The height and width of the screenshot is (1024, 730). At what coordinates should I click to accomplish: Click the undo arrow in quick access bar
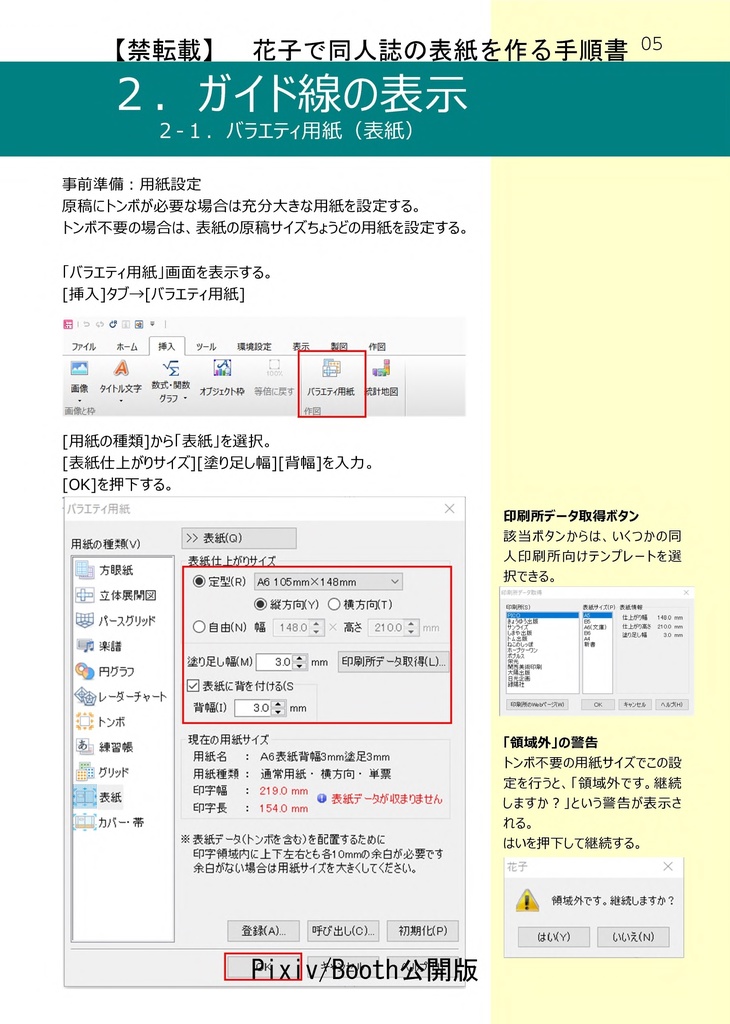coord(87,324)
